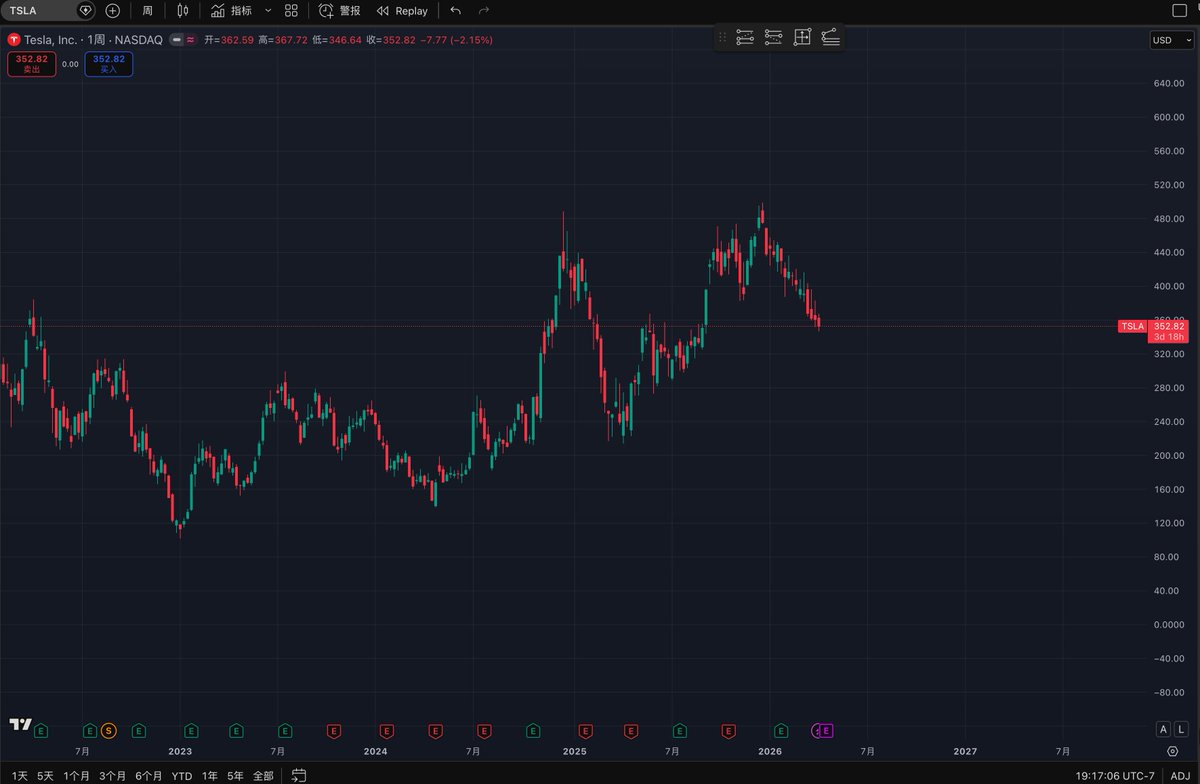Select the 1天 date range
Image resolution: width=1200 pixels, height=784 pixels.
(x=20, y=775)
